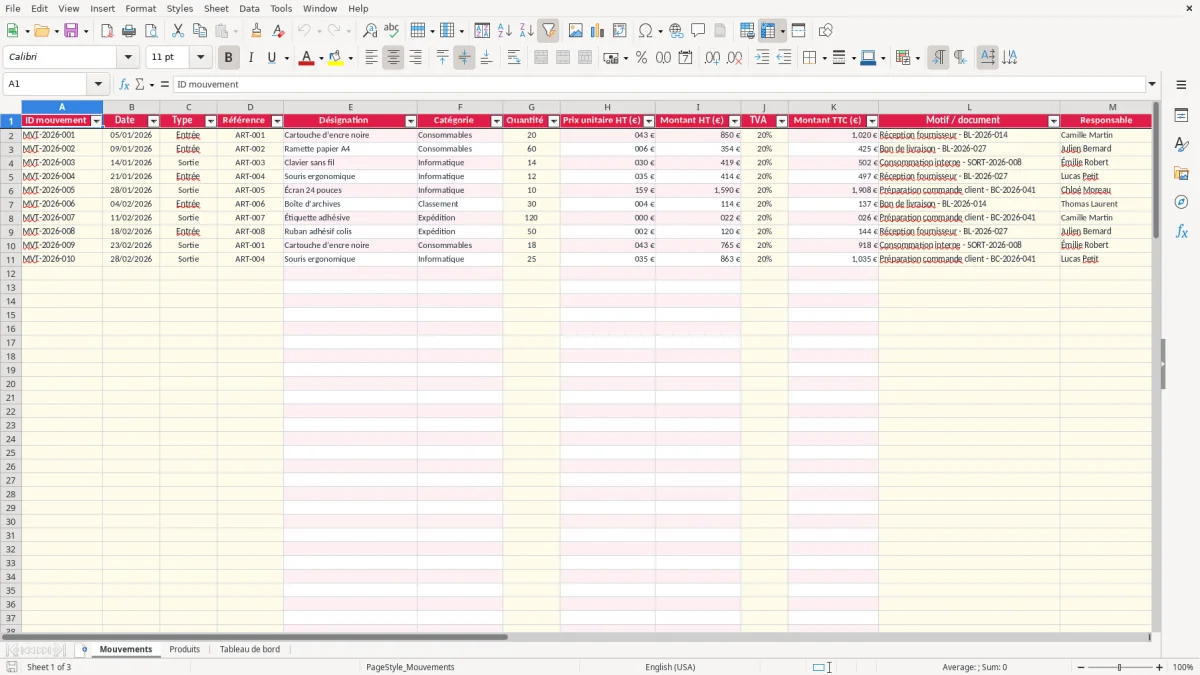Click the Add Decimal Place icon
This screenshot has width=1200, height=675.
coord(712,58)
